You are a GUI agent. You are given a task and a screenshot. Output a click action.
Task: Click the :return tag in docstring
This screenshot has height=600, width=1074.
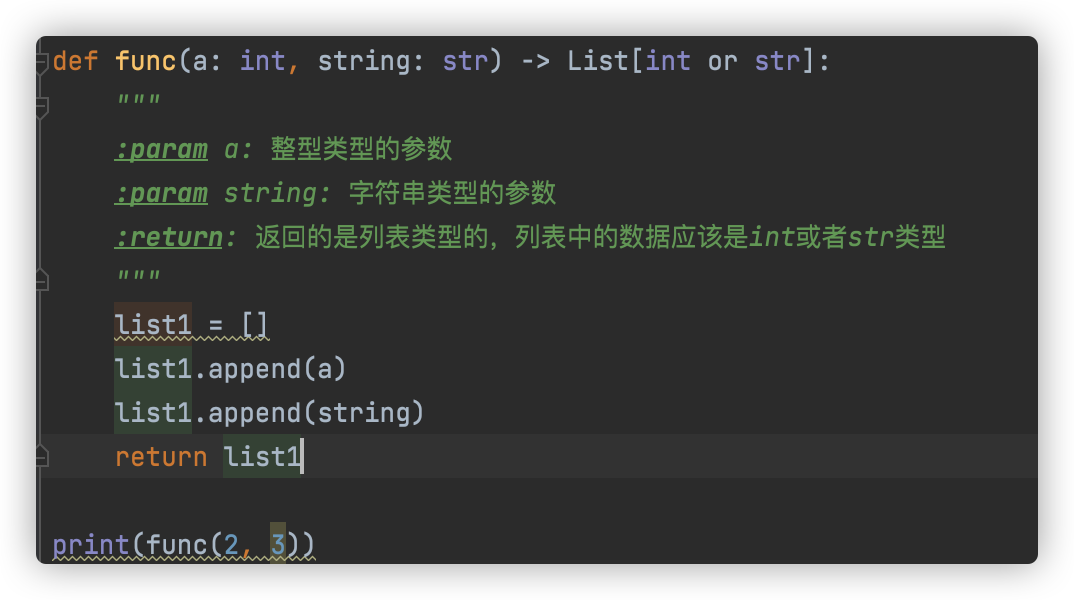(168, 237)
